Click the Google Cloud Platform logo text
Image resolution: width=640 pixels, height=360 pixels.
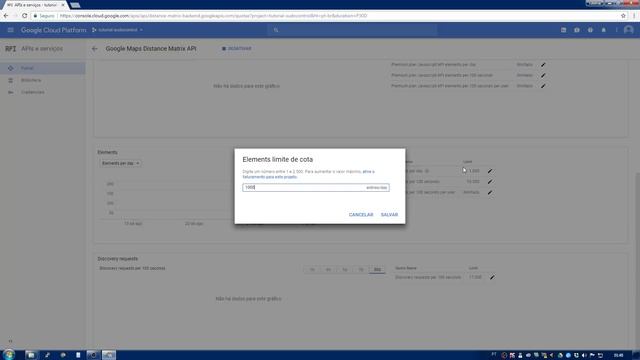pos(53,30)
